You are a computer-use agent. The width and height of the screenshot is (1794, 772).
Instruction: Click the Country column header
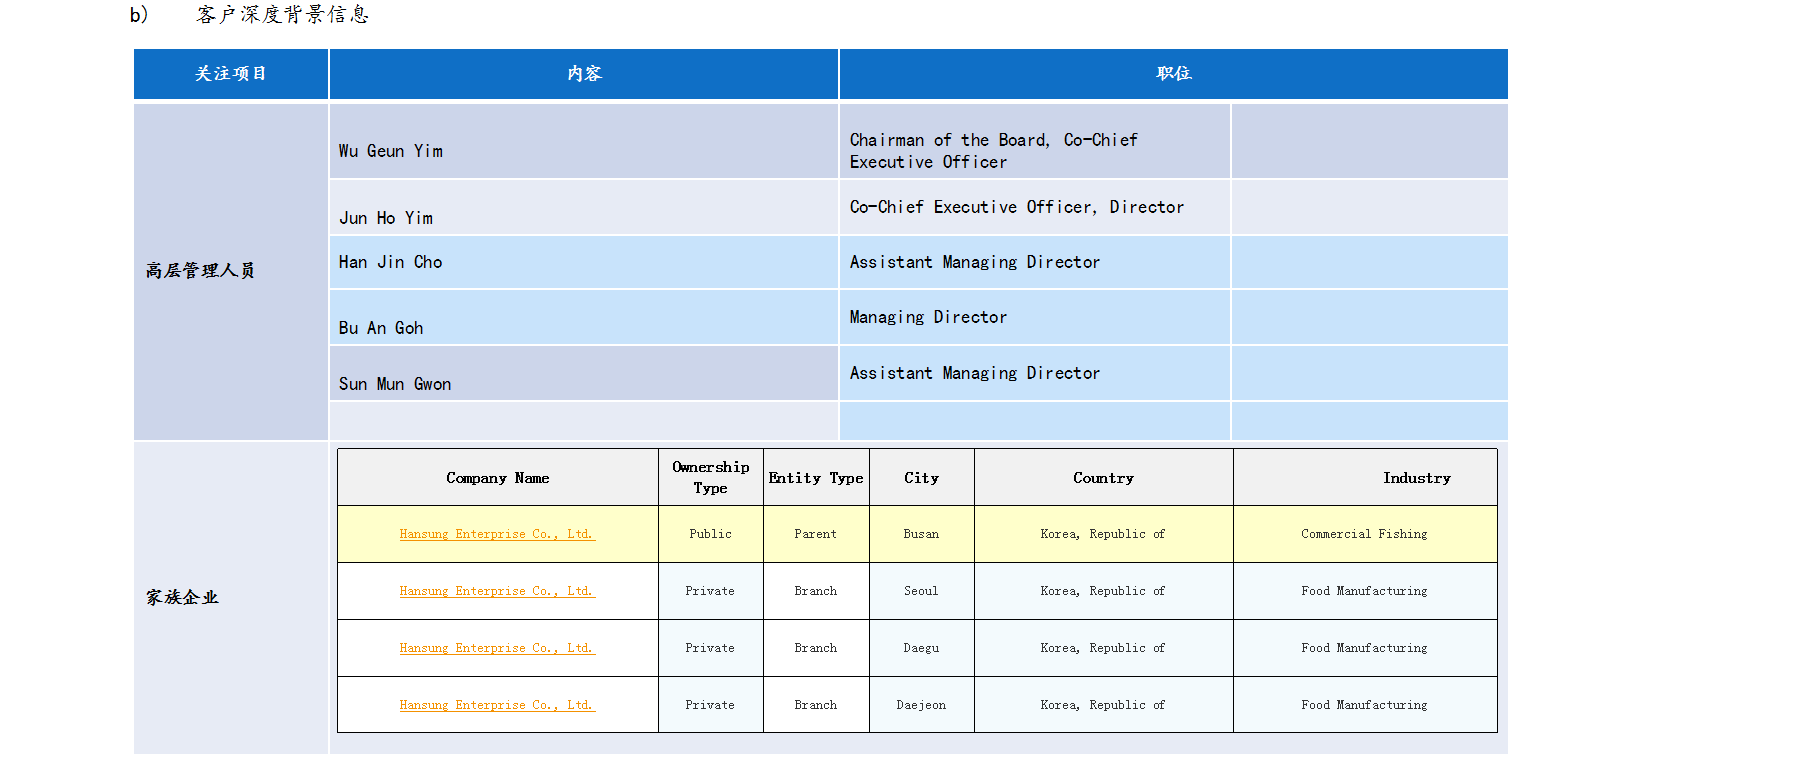(1104, 478)
